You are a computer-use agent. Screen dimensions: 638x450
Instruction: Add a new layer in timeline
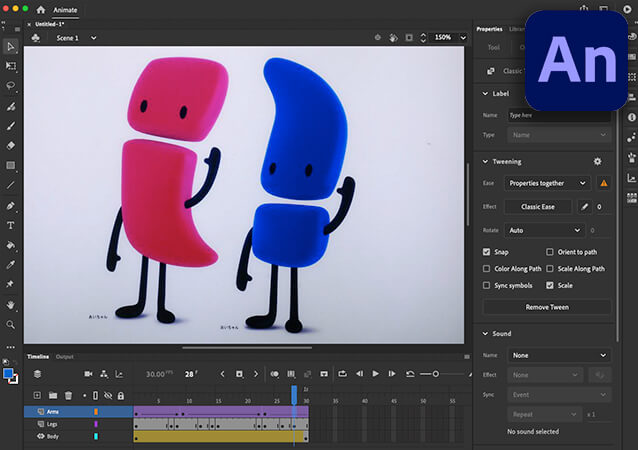37,395
